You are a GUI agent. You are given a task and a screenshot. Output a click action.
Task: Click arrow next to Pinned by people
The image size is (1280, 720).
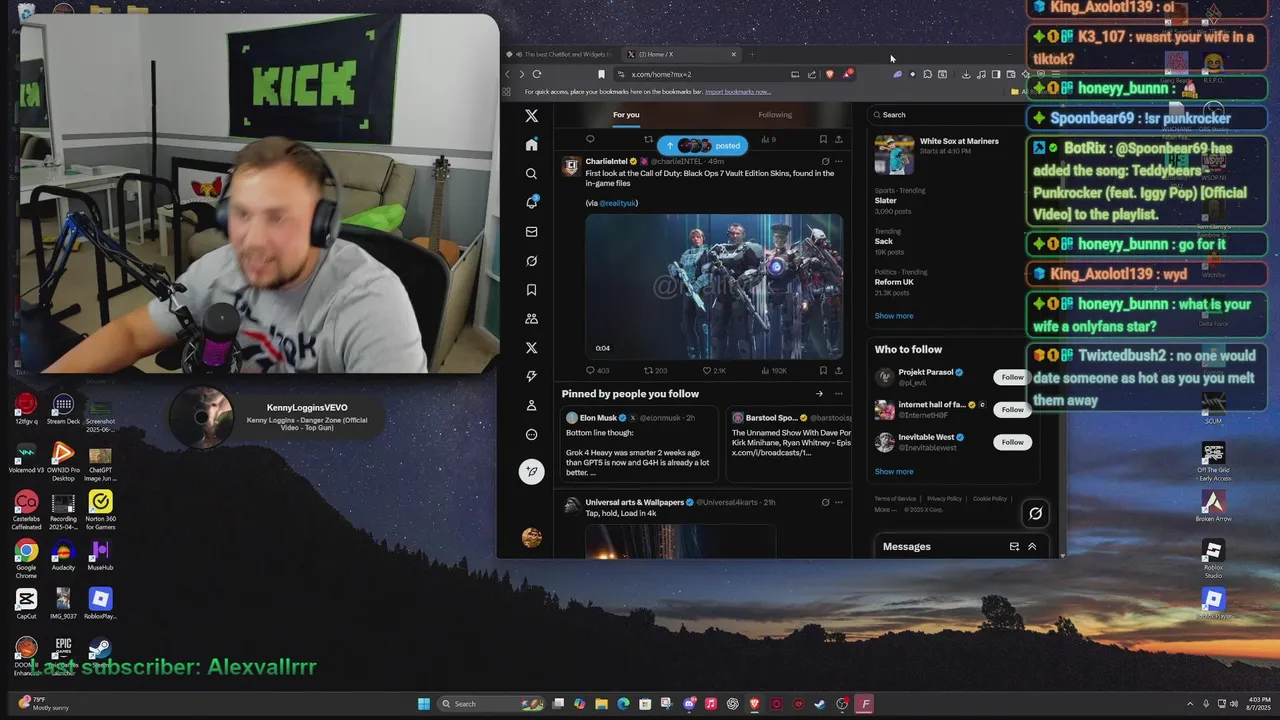819,394
